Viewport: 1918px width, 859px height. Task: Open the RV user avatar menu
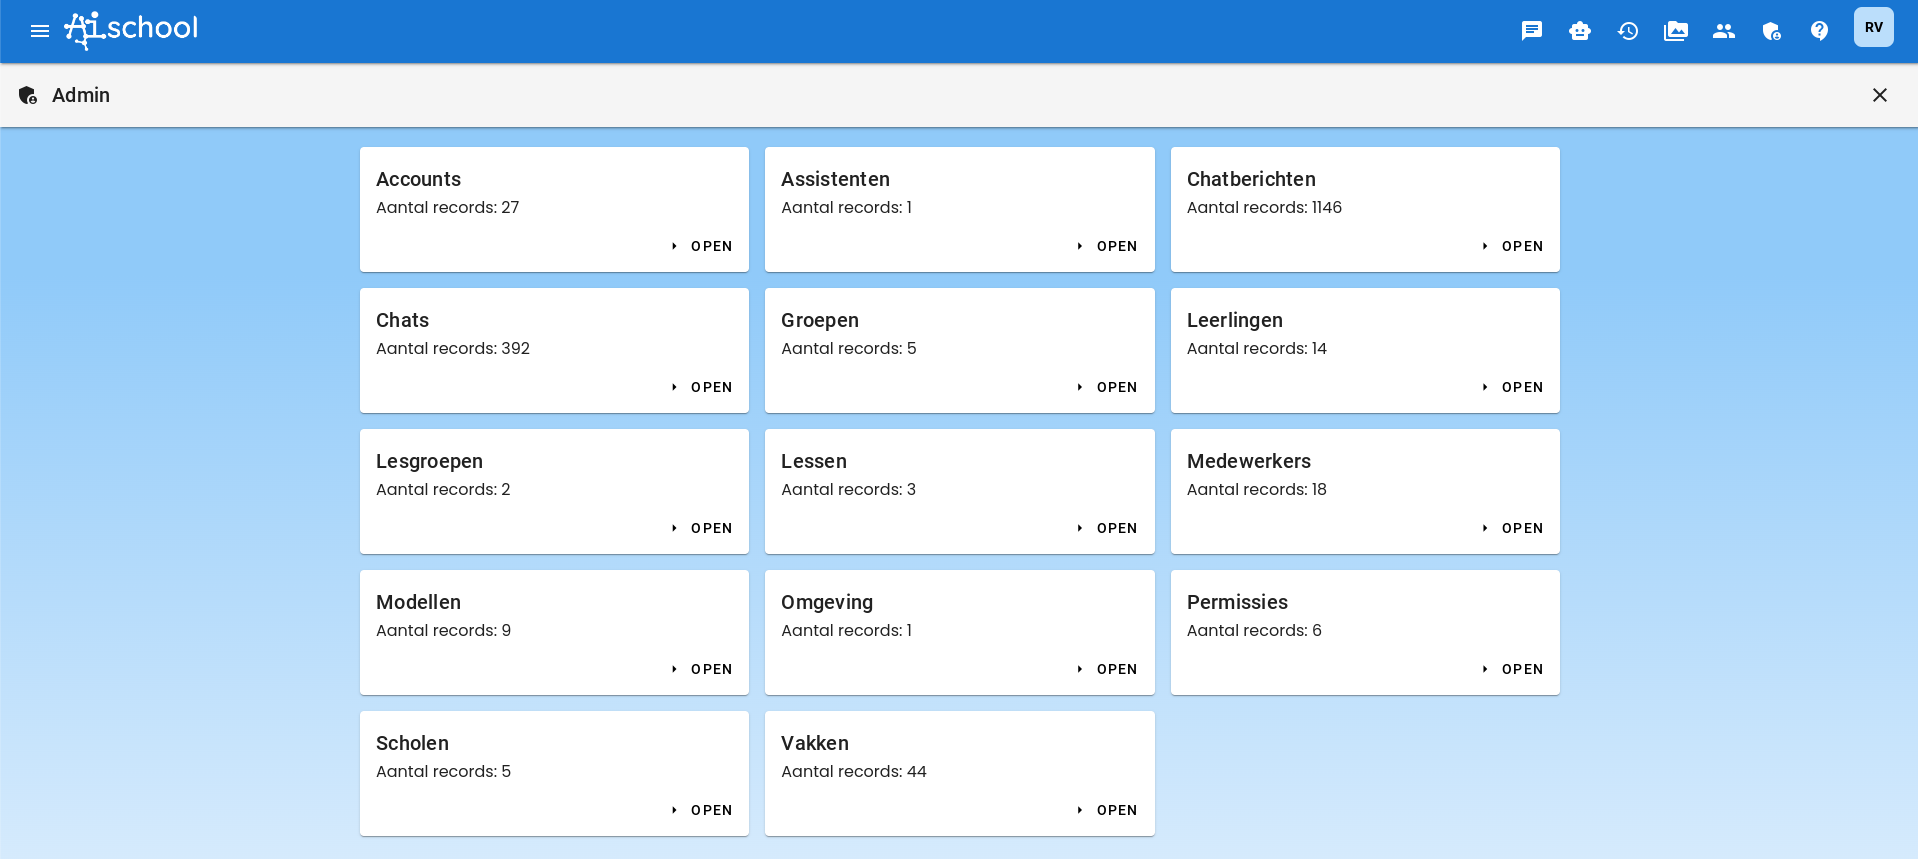pos(1873,28)
